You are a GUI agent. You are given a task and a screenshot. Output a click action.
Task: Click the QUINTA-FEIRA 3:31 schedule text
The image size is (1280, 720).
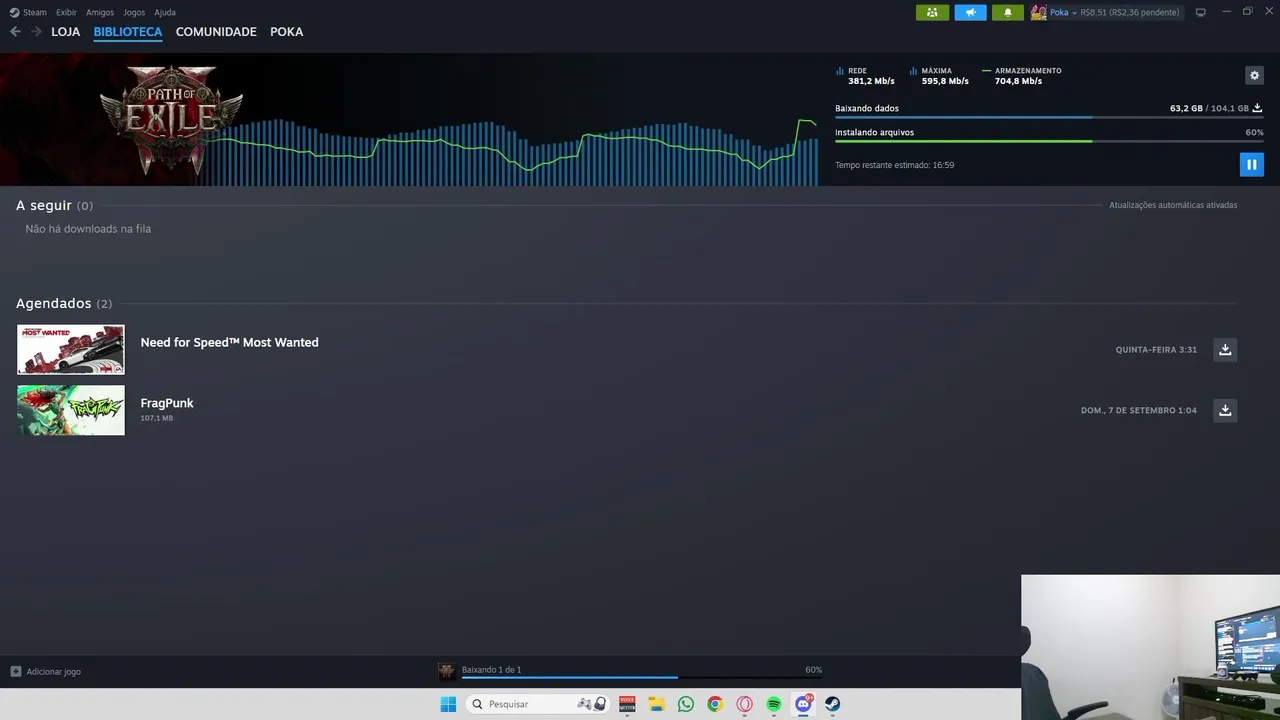pyautogui.click(x=1156, y=350)
